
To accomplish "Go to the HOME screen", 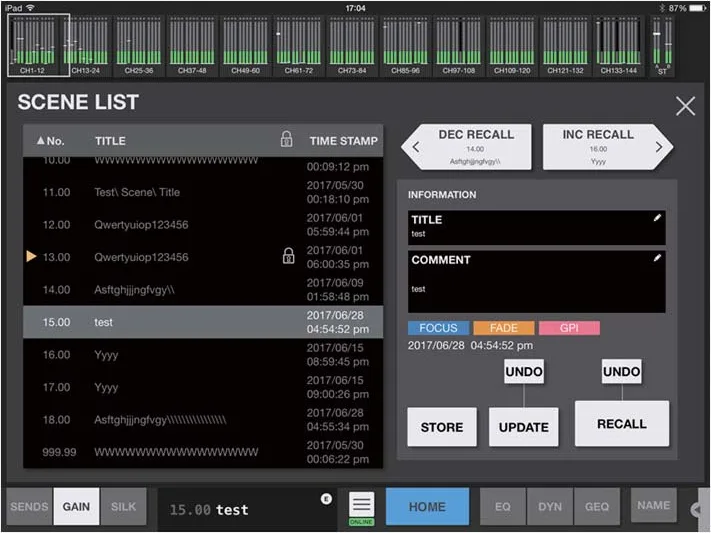I will pyautogui.click(x=427, y=506).
